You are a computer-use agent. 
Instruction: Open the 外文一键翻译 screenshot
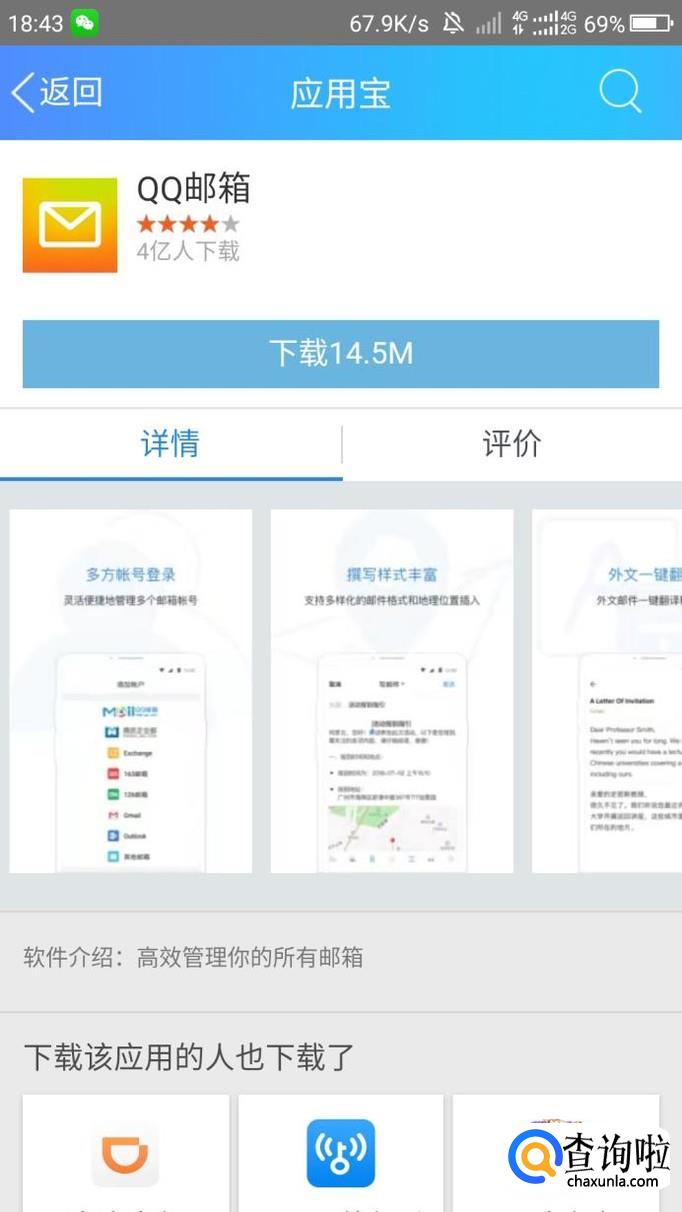(x=607, y=691)
